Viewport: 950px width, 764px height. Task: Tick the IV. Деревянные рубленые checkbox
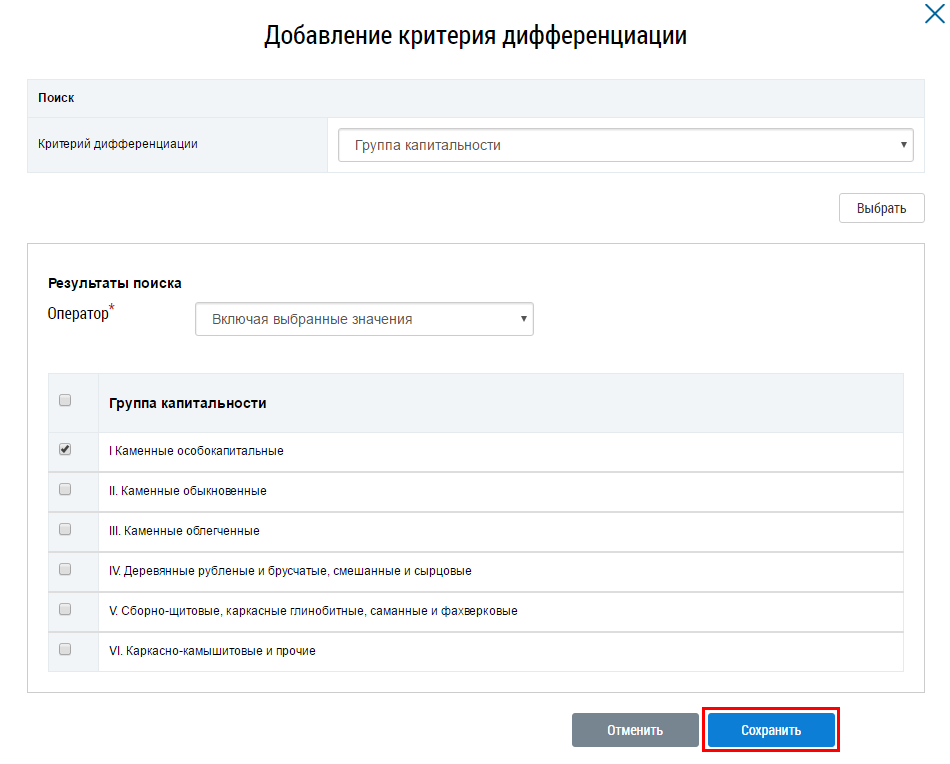[x=65, y=569]
